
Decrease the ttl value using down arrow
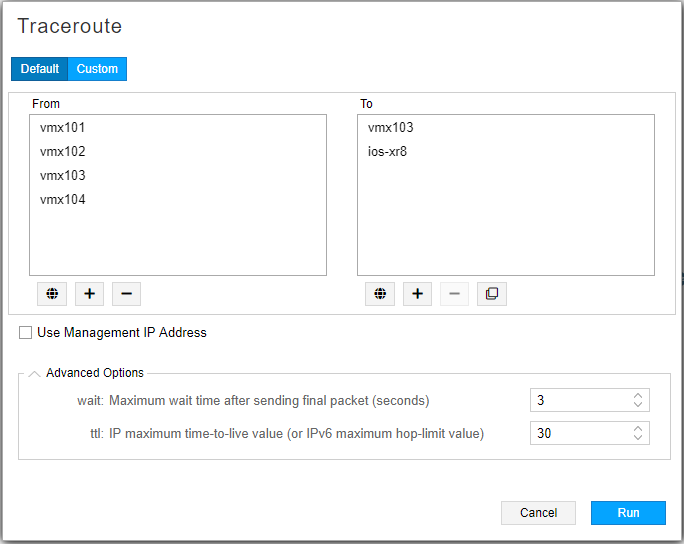click(638, 438)
